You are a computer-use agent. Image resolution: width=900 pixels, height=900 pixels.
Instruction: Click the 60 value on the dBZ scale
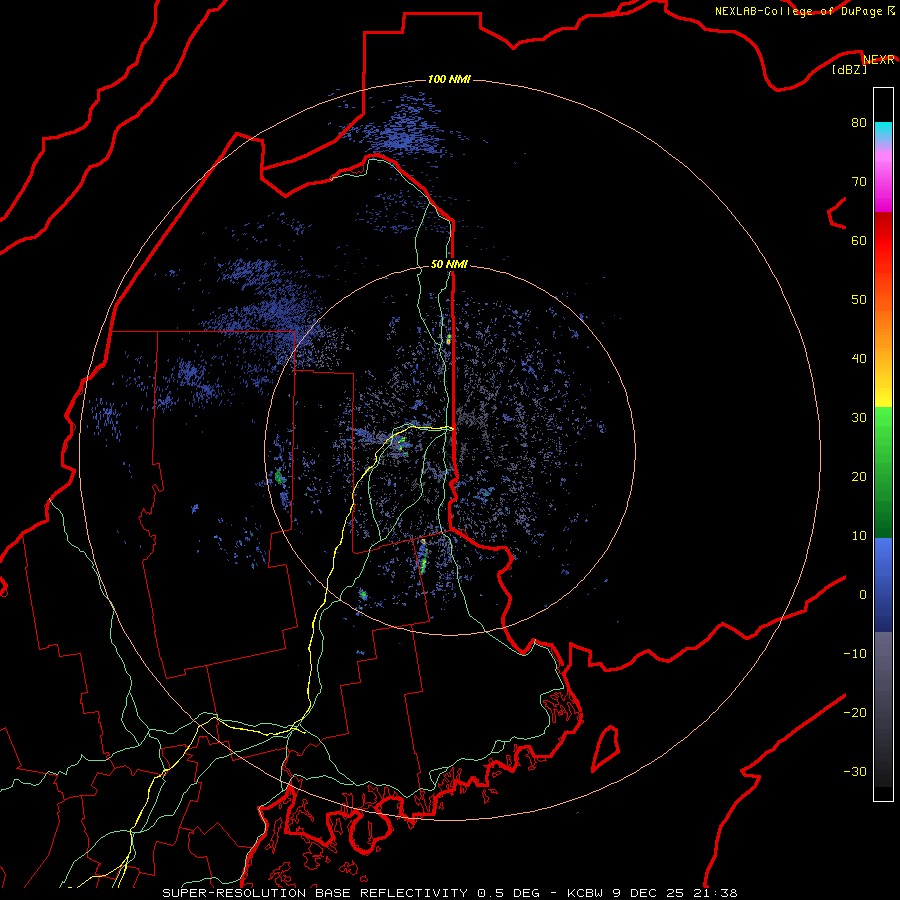pos(859,240)
